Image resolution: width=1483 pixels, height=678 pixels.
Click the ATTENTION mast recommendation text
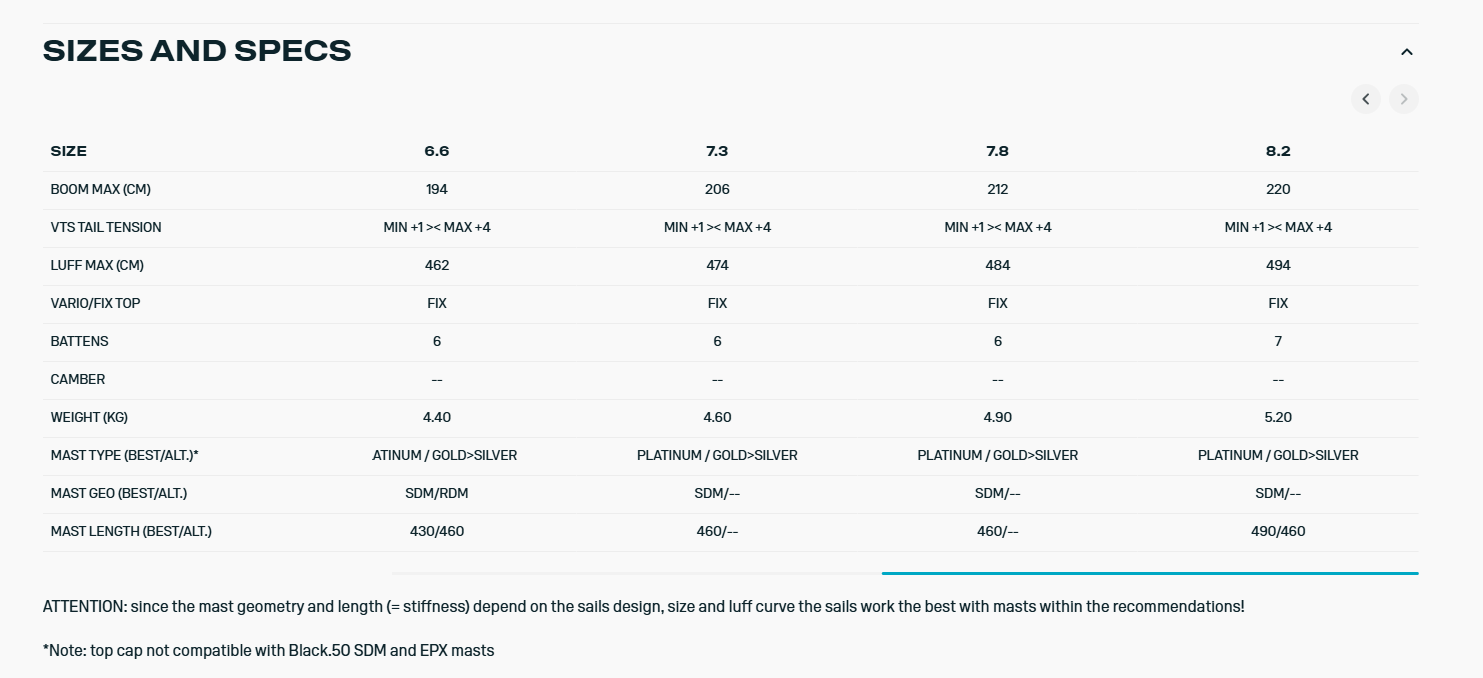643,606
